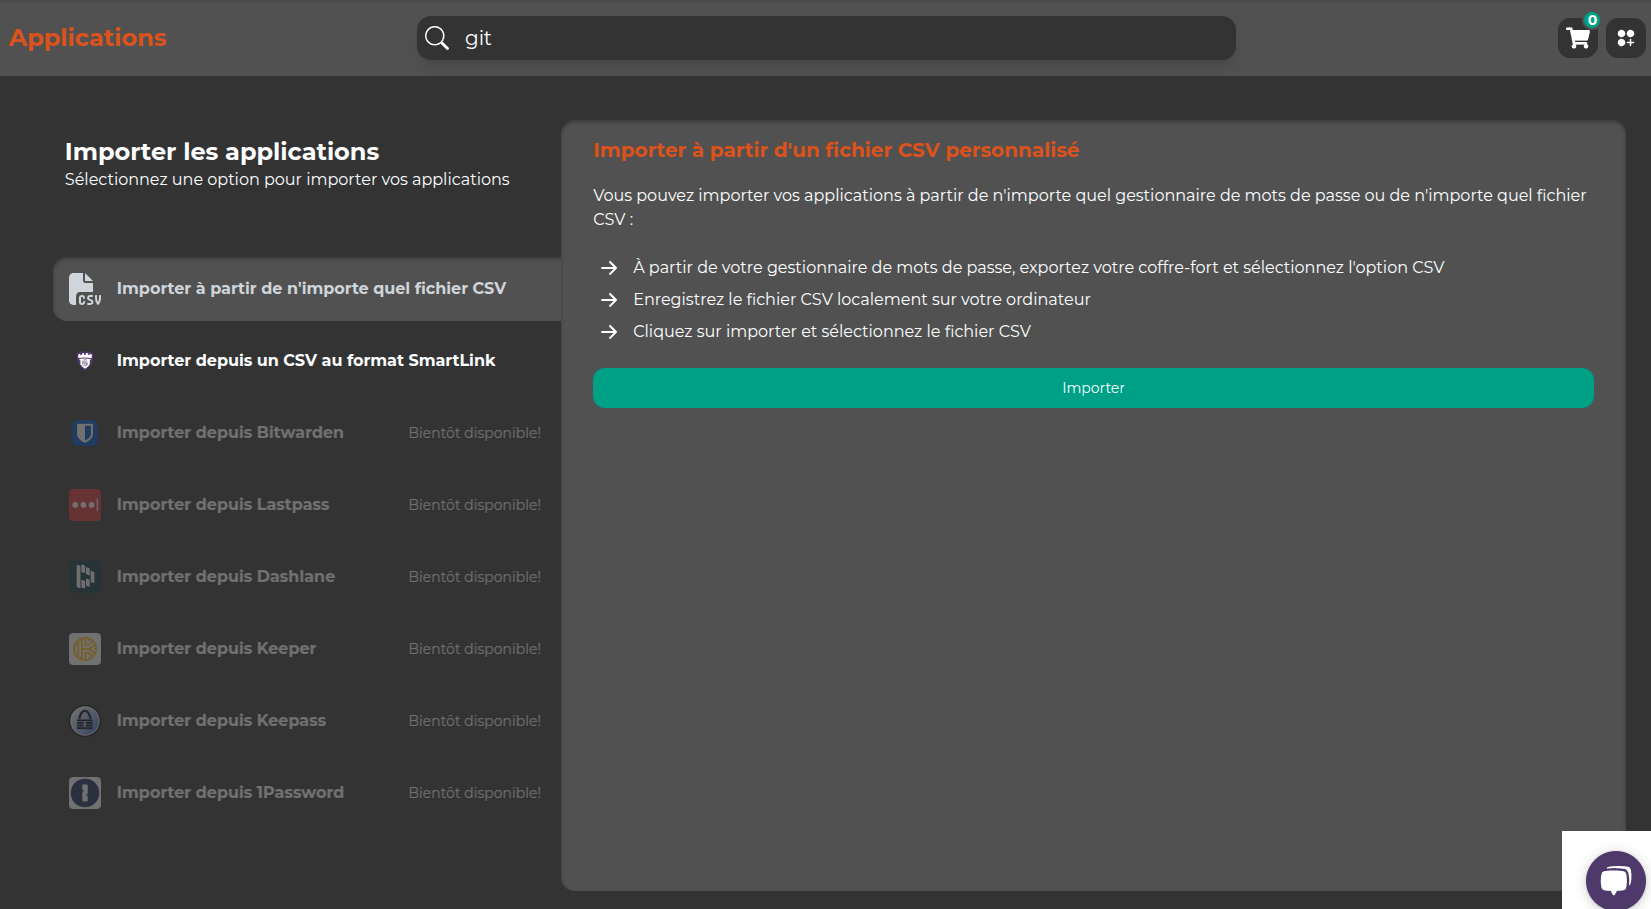This screenshot has height=909, width=1651.
Task: Select Importer depuis Bitwarden option
Action: (x=230, y=433)
